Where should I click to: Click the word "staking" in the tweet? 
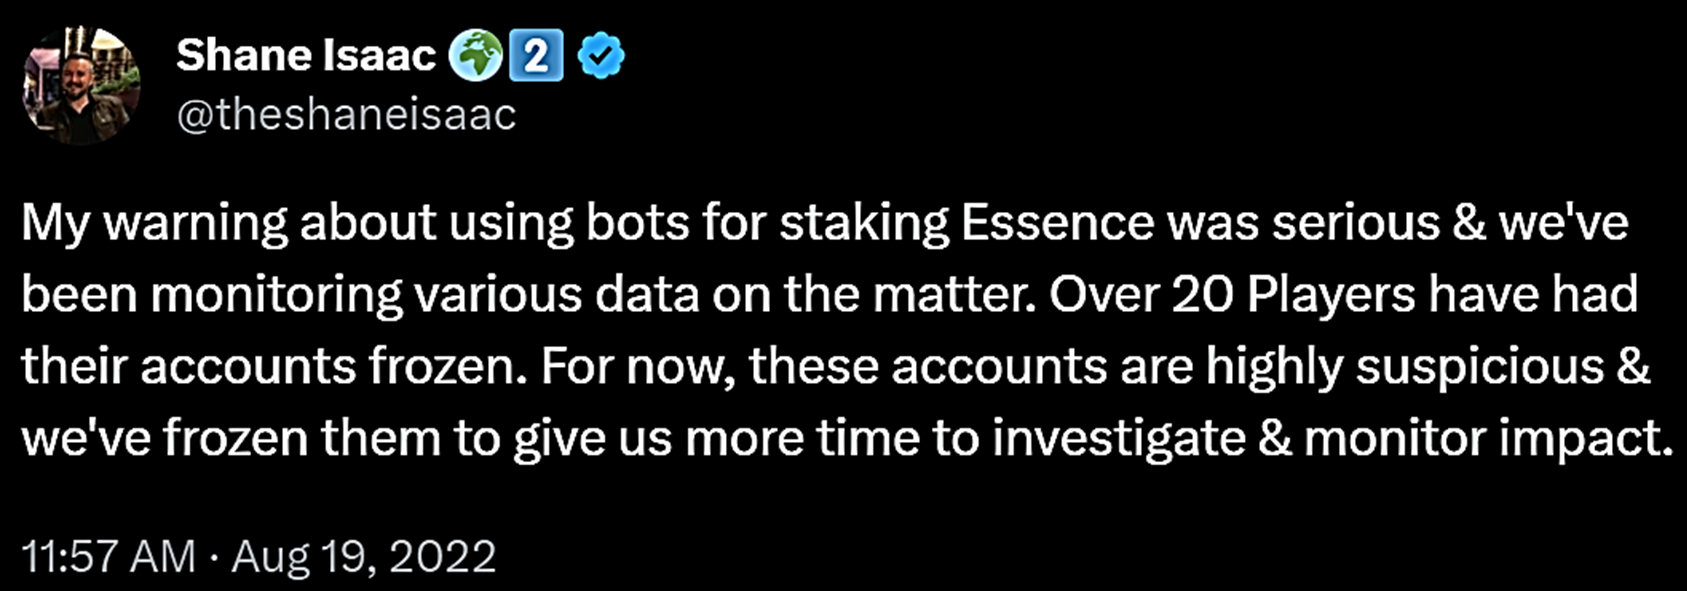pos(864,223)
